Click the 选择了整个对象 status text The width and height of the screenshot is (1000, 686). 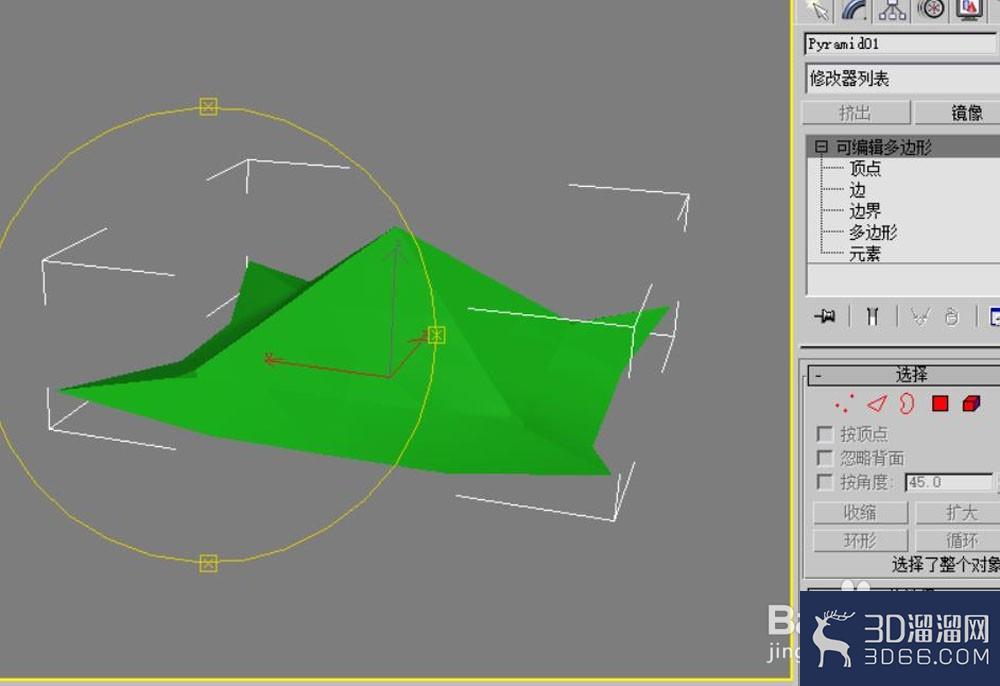pyautogui.click(x=946, y=564)
